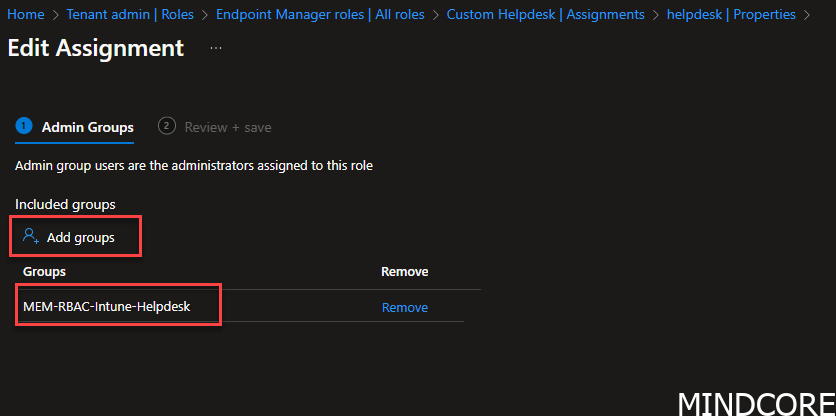Navigate to the Home breadcrumb
836x416 pixels.
(26, 14)
